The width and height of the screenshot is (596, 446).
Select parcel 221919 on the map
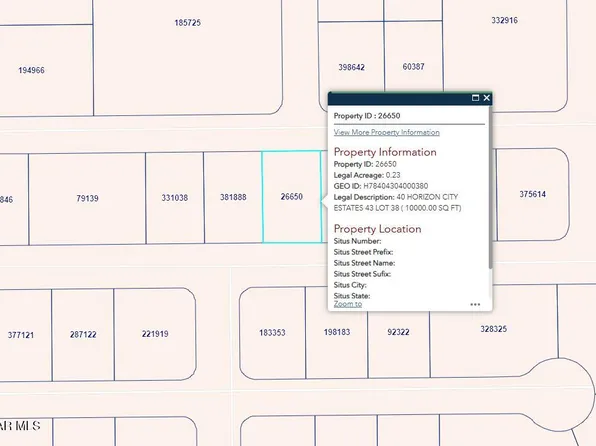coord(155,334)
